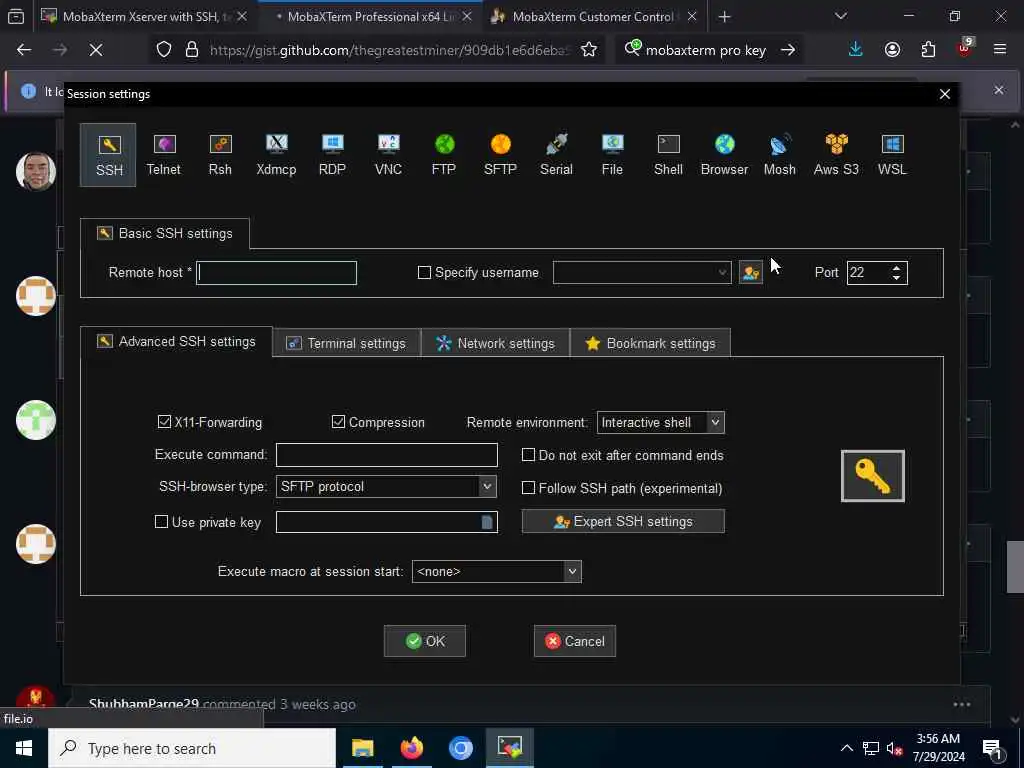Viewport: 1024px width, 768px height.
Task: Select the Shell session type
Action: (668, 155)
